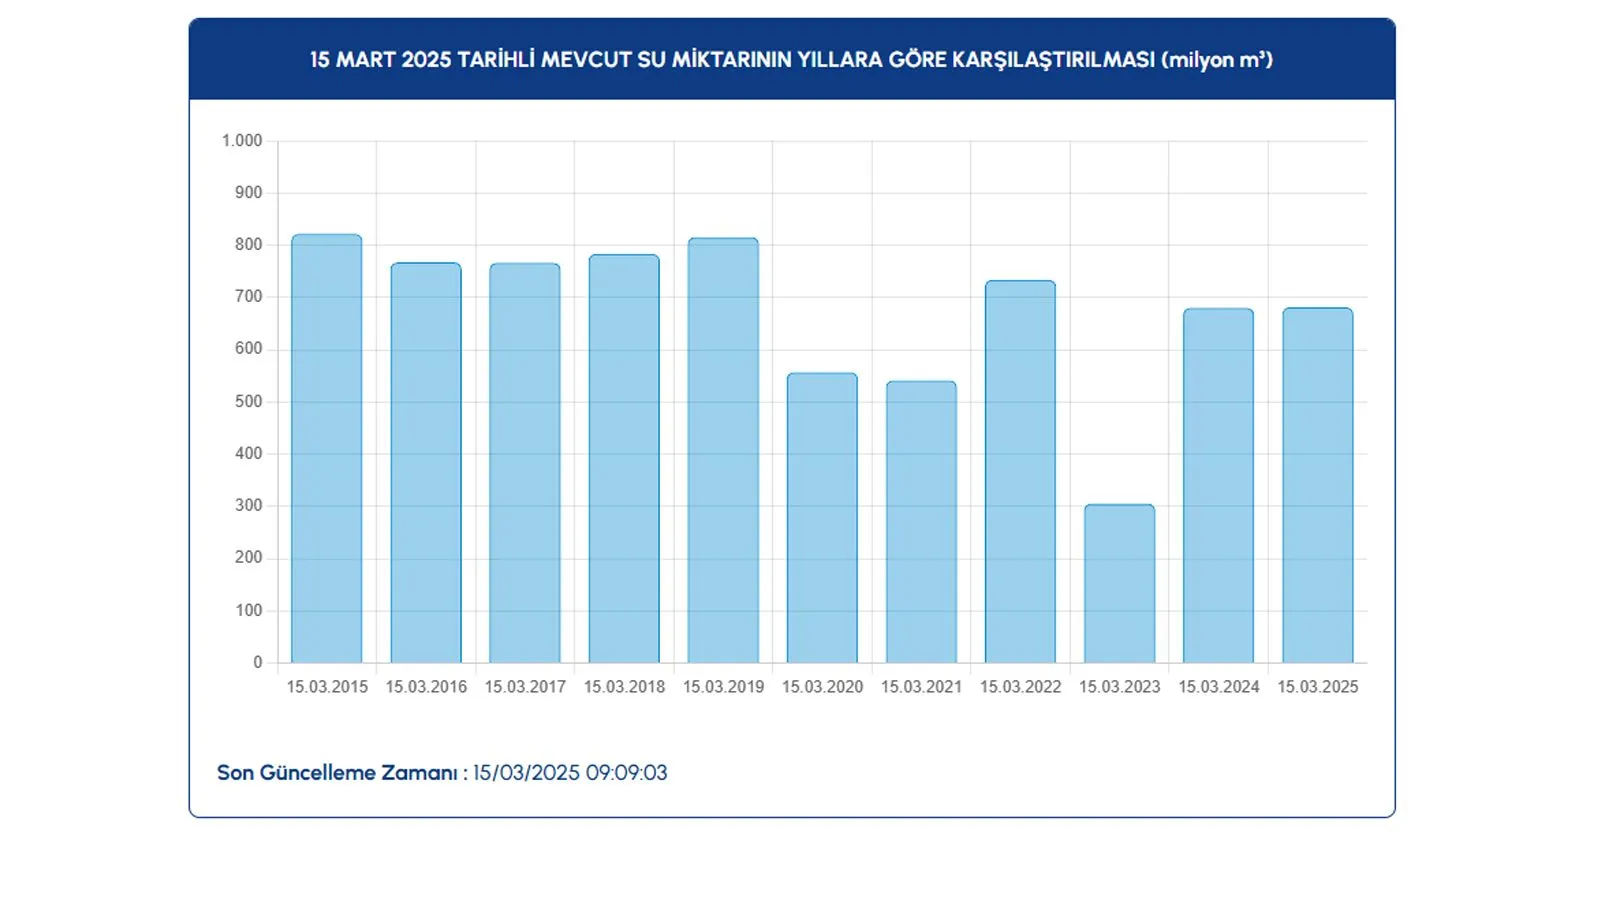Click the y-axis value 1.000

pos(242,141)
